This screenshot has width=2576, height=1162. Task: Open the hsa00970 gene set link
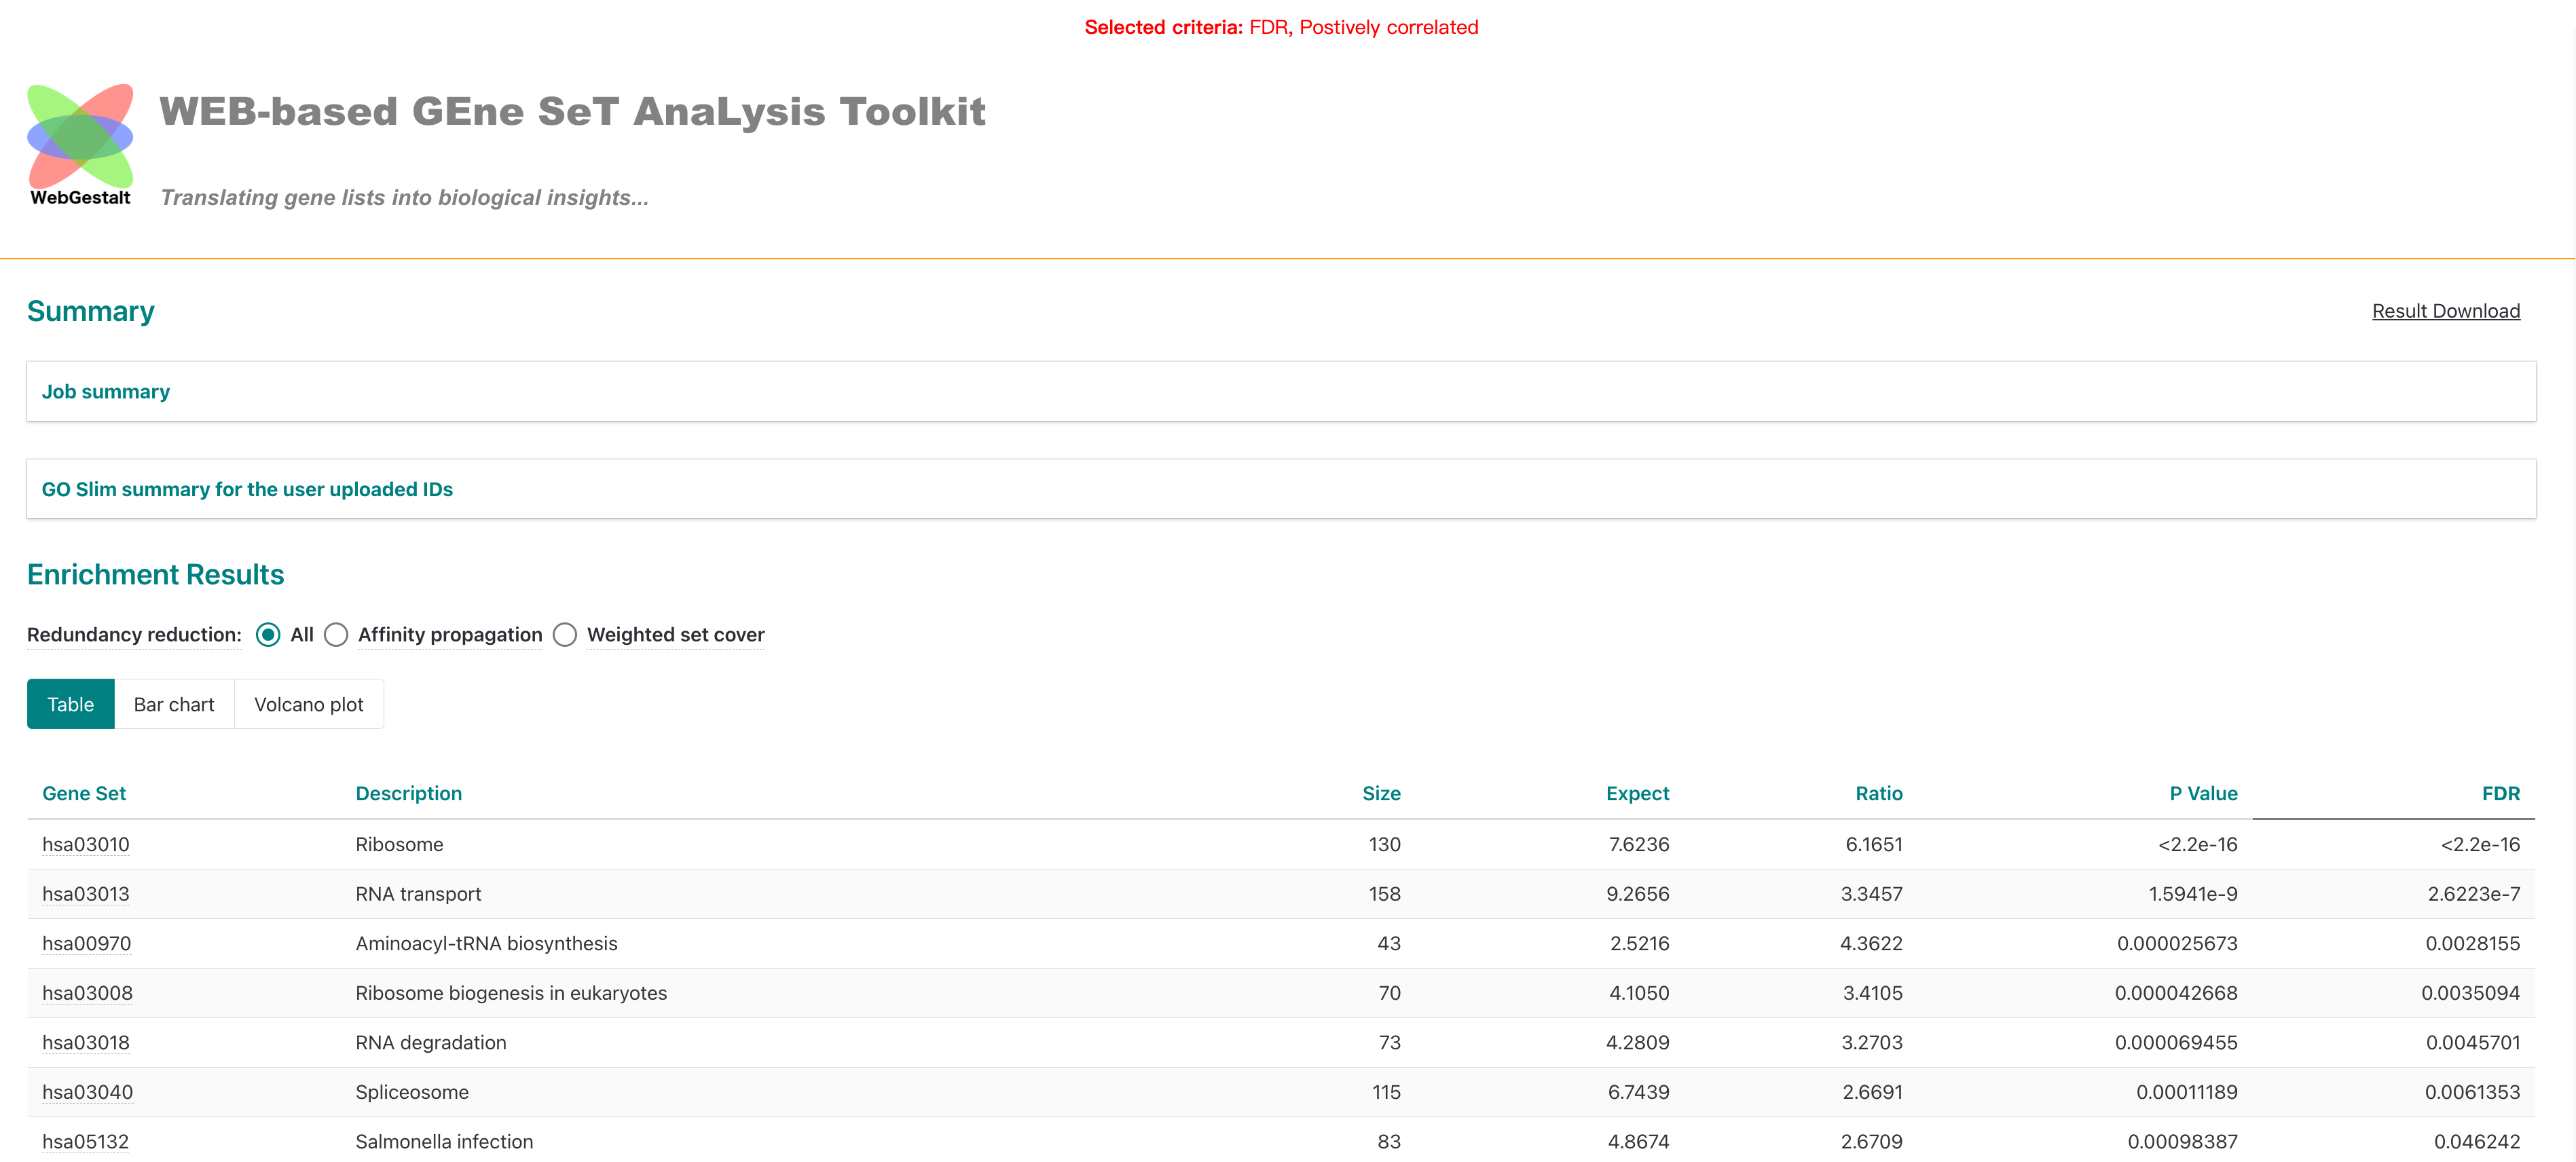[87, 943]
